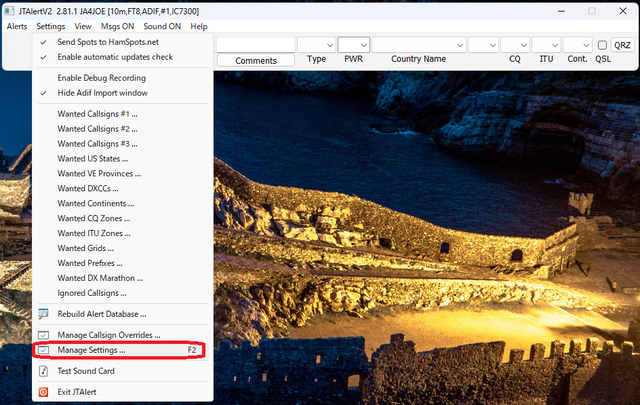640x405 pixels.
Task: Enable Debug Recording option
Action: point(122,78)
